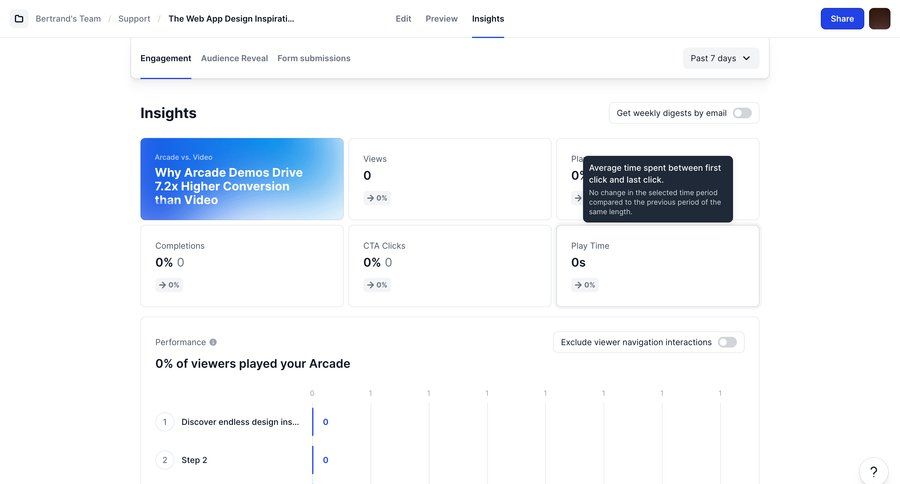Toggle Exclude viewer navigation interactions
The height and width of the screenshot is (484, 900).
point(727,342)
